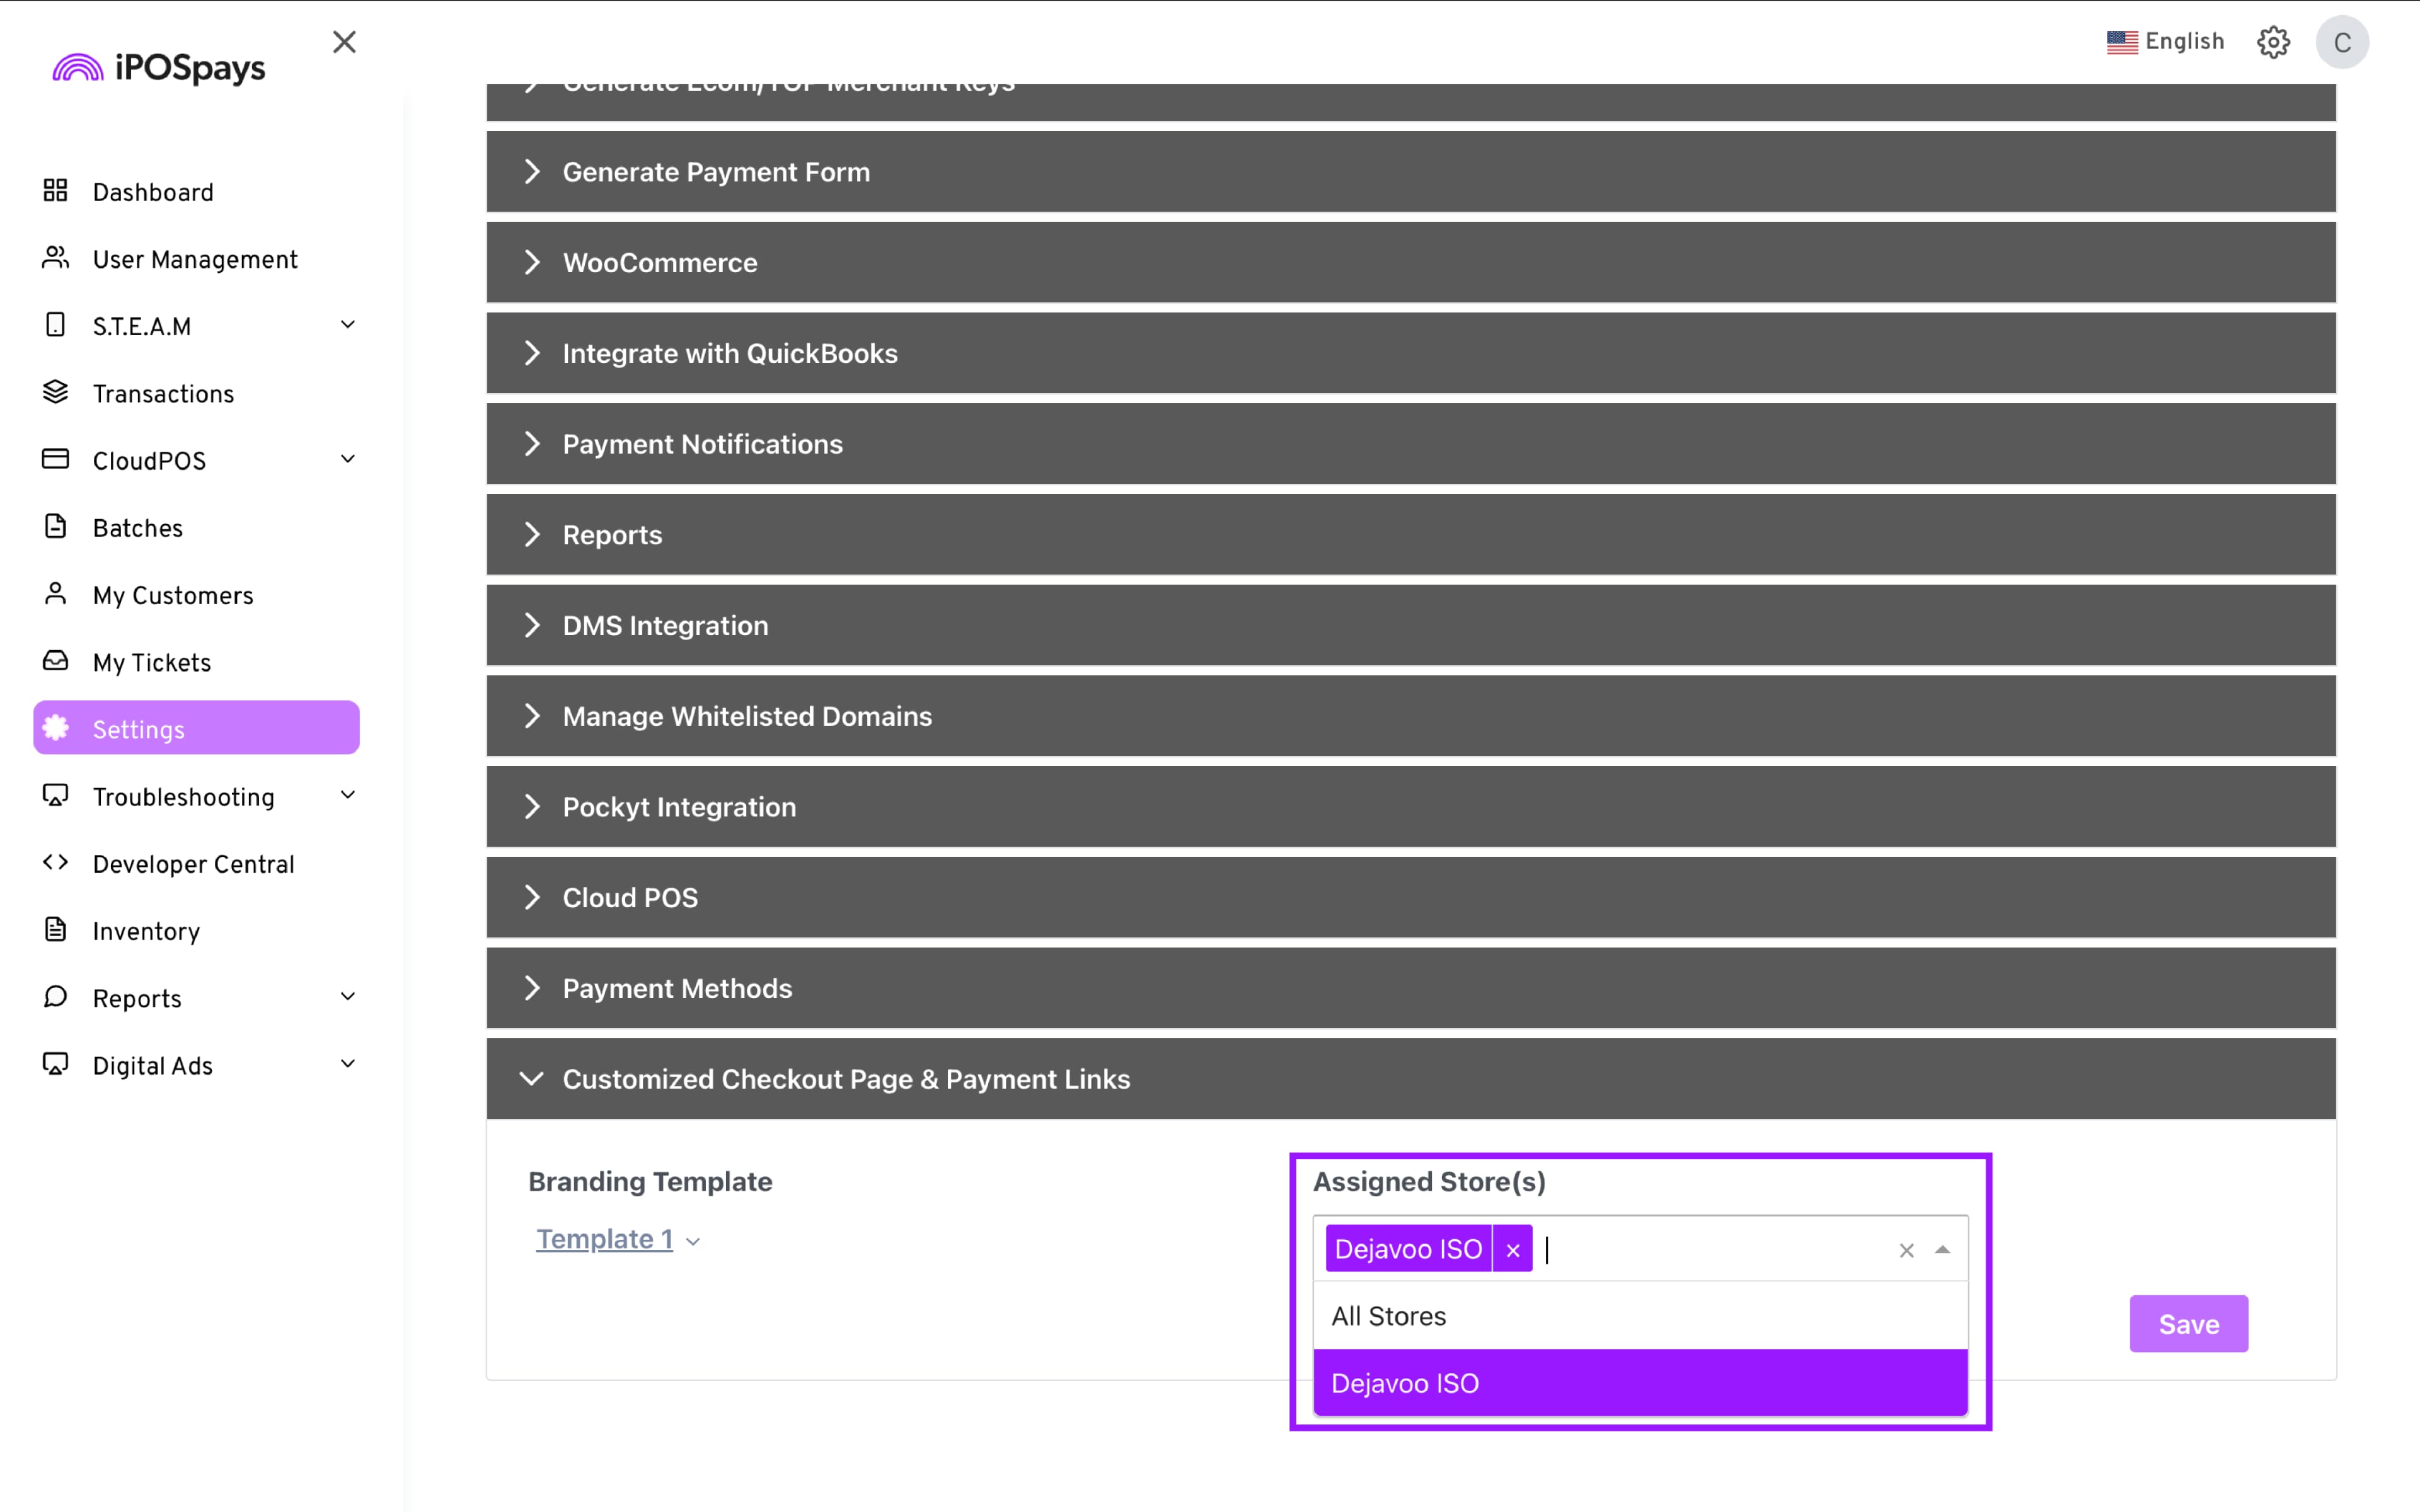Remove the Dejavoo ISO store tag
2420x1512 pixels.
coord(1513,1250)
